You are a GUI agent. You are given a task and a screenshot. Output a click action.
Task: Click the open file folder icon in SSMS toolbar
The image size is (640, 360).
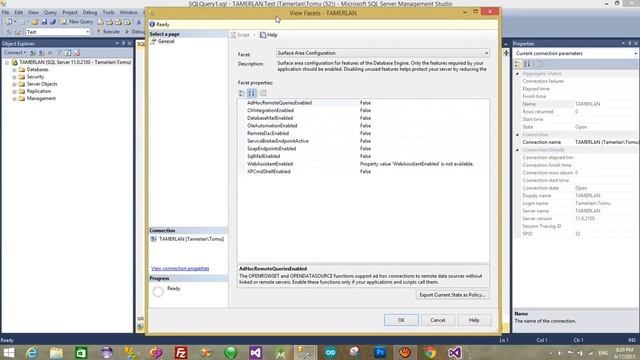[35, 22]
